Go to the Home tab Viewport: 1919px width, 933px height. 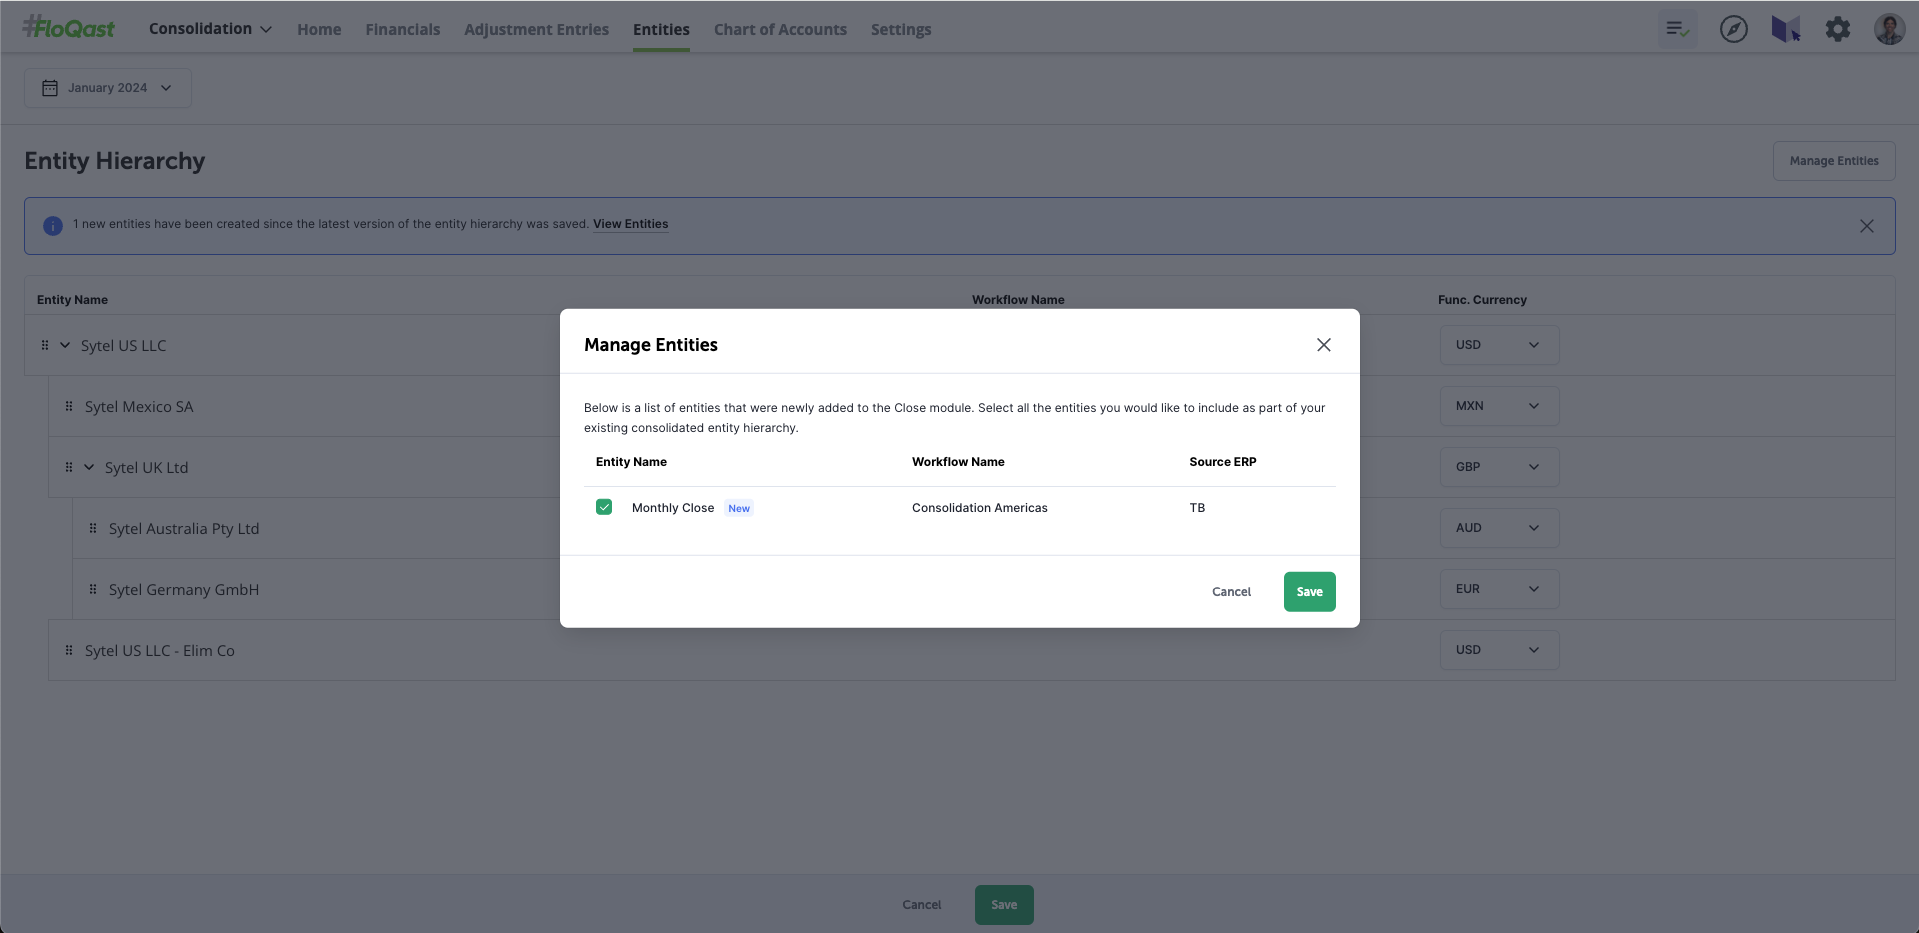tap(319, 30)
